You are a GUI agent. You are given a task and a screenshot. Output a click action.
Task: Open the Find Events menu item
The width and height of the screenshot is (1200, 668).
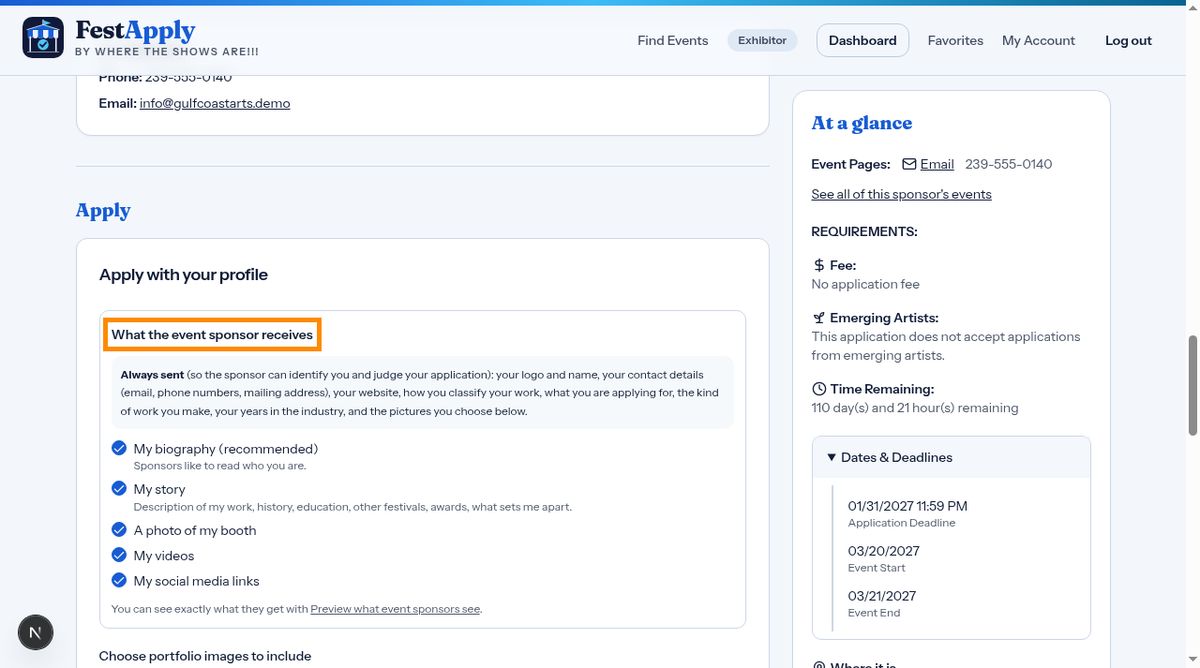pos(673,41)
